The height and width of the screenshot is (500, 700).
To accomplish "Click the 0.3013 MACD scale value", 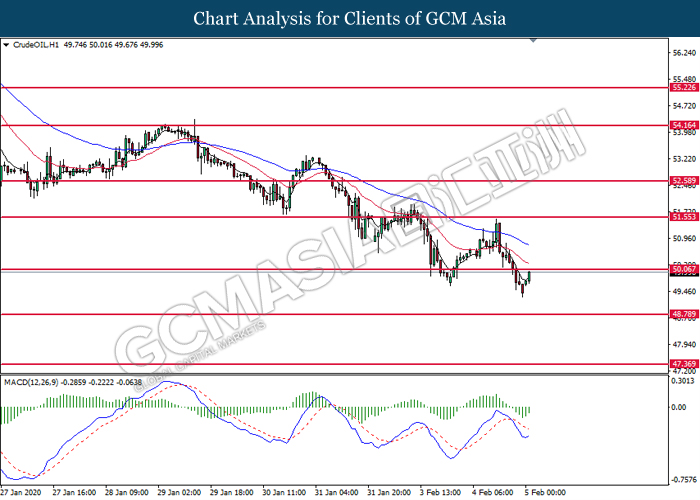I will coord(683,381).
